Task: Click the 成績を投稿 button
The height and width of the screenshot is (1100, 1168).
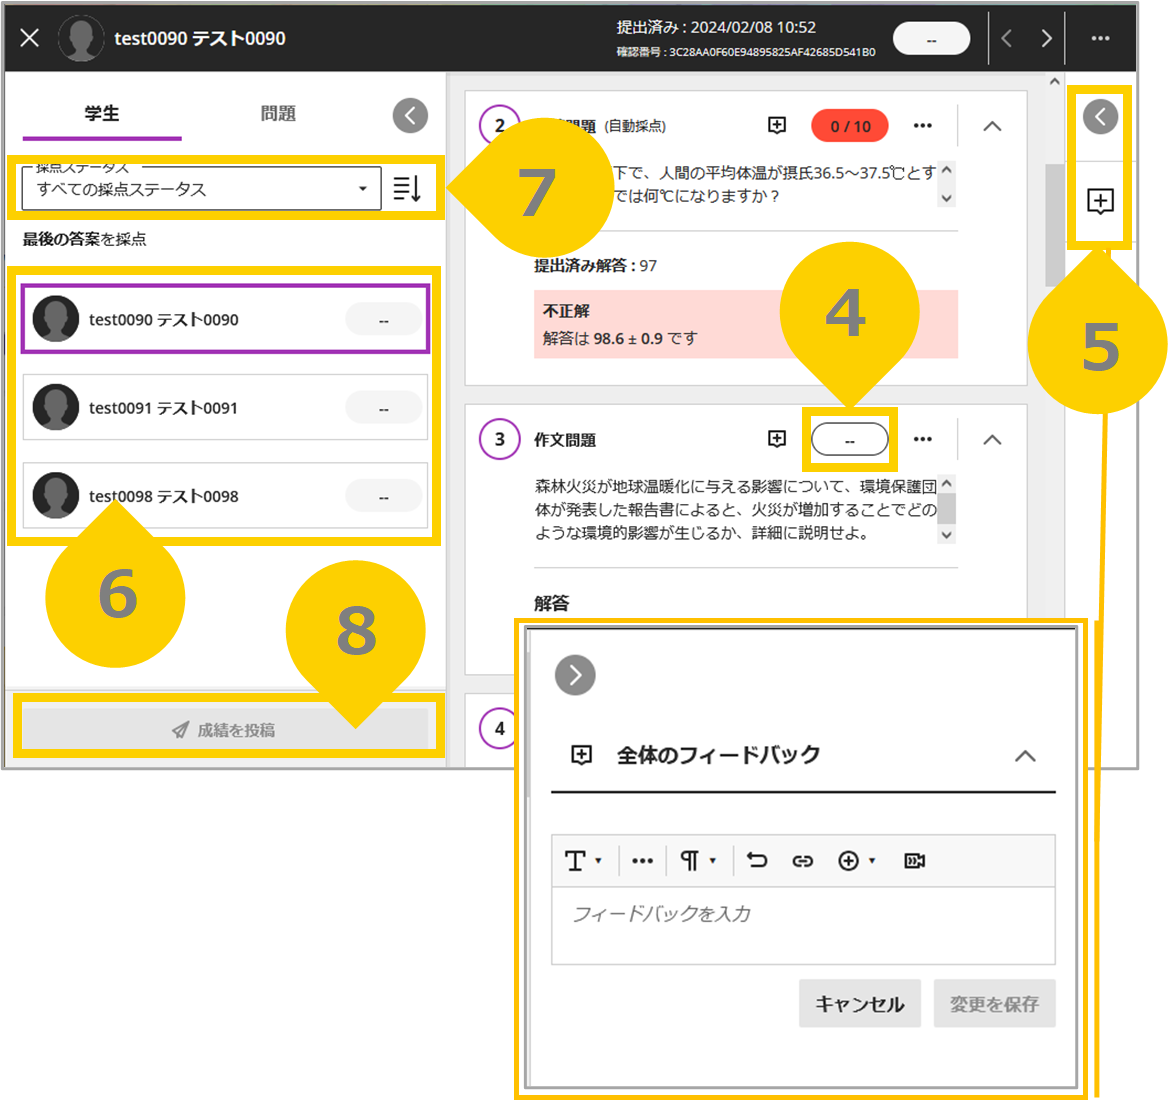Action: (225, 730)
